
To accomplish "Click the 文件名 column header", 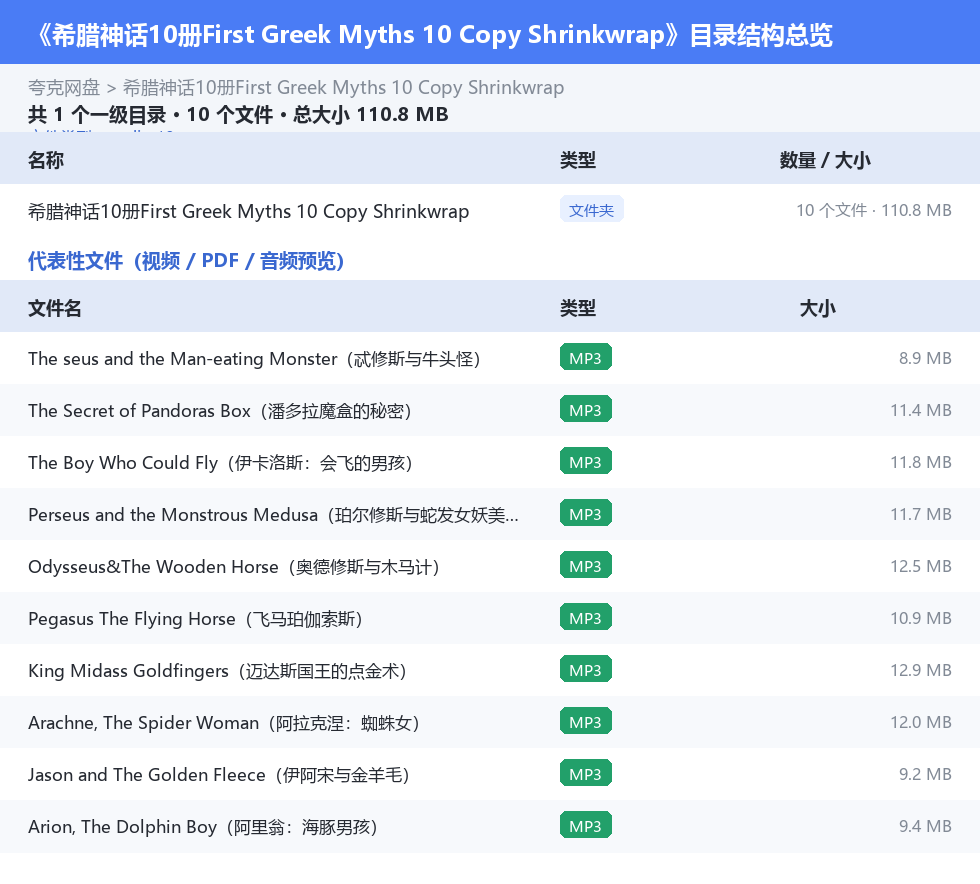I will pyautogui.click(x=54, y=308).
